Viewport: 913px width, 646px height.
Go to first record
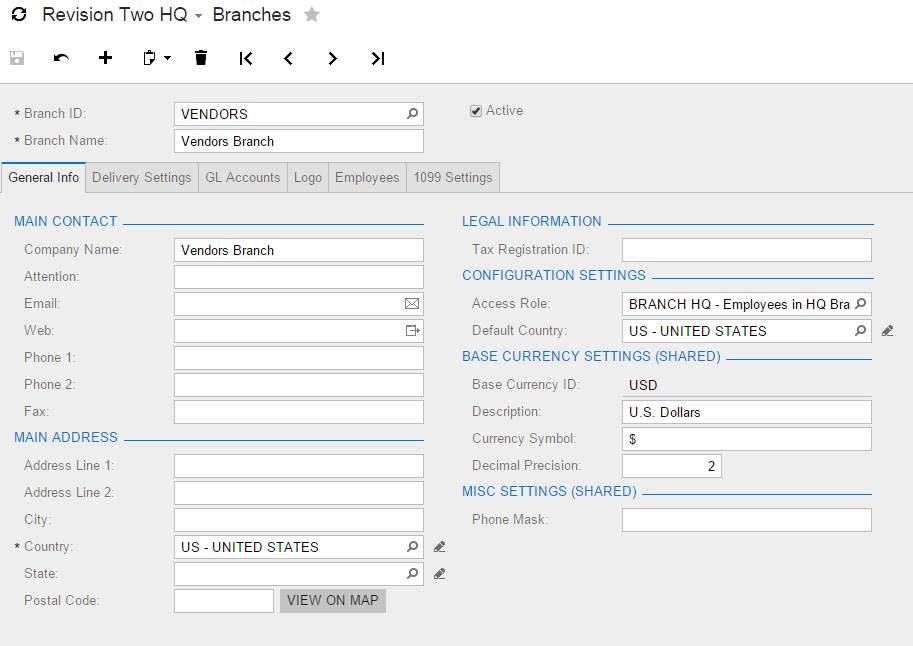pyautogui.click(x=246, y=58)
